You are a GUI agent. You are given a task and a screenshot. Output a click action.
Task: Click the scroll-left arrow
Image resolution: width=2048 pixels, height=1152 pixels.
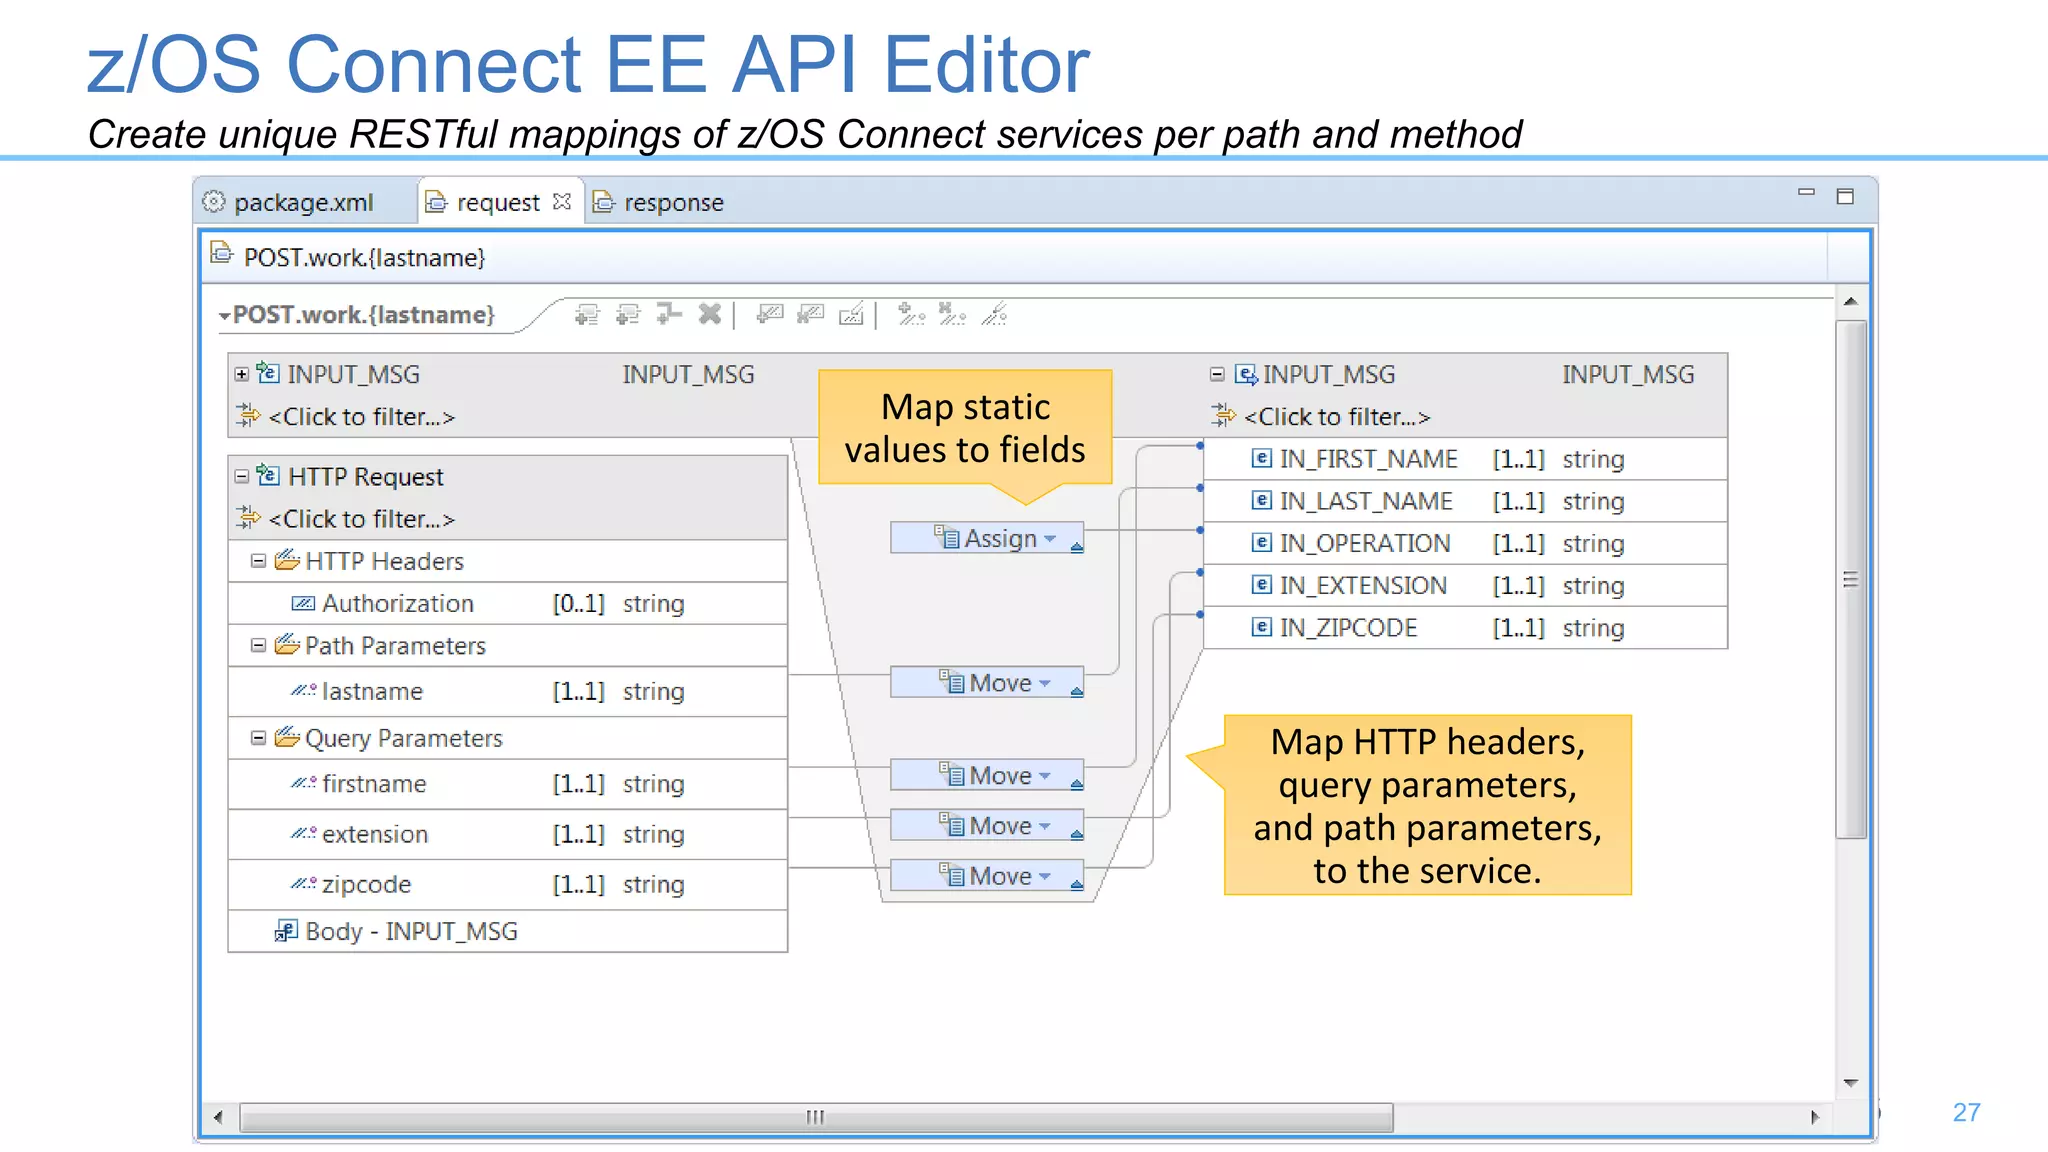coord(218,1117)
